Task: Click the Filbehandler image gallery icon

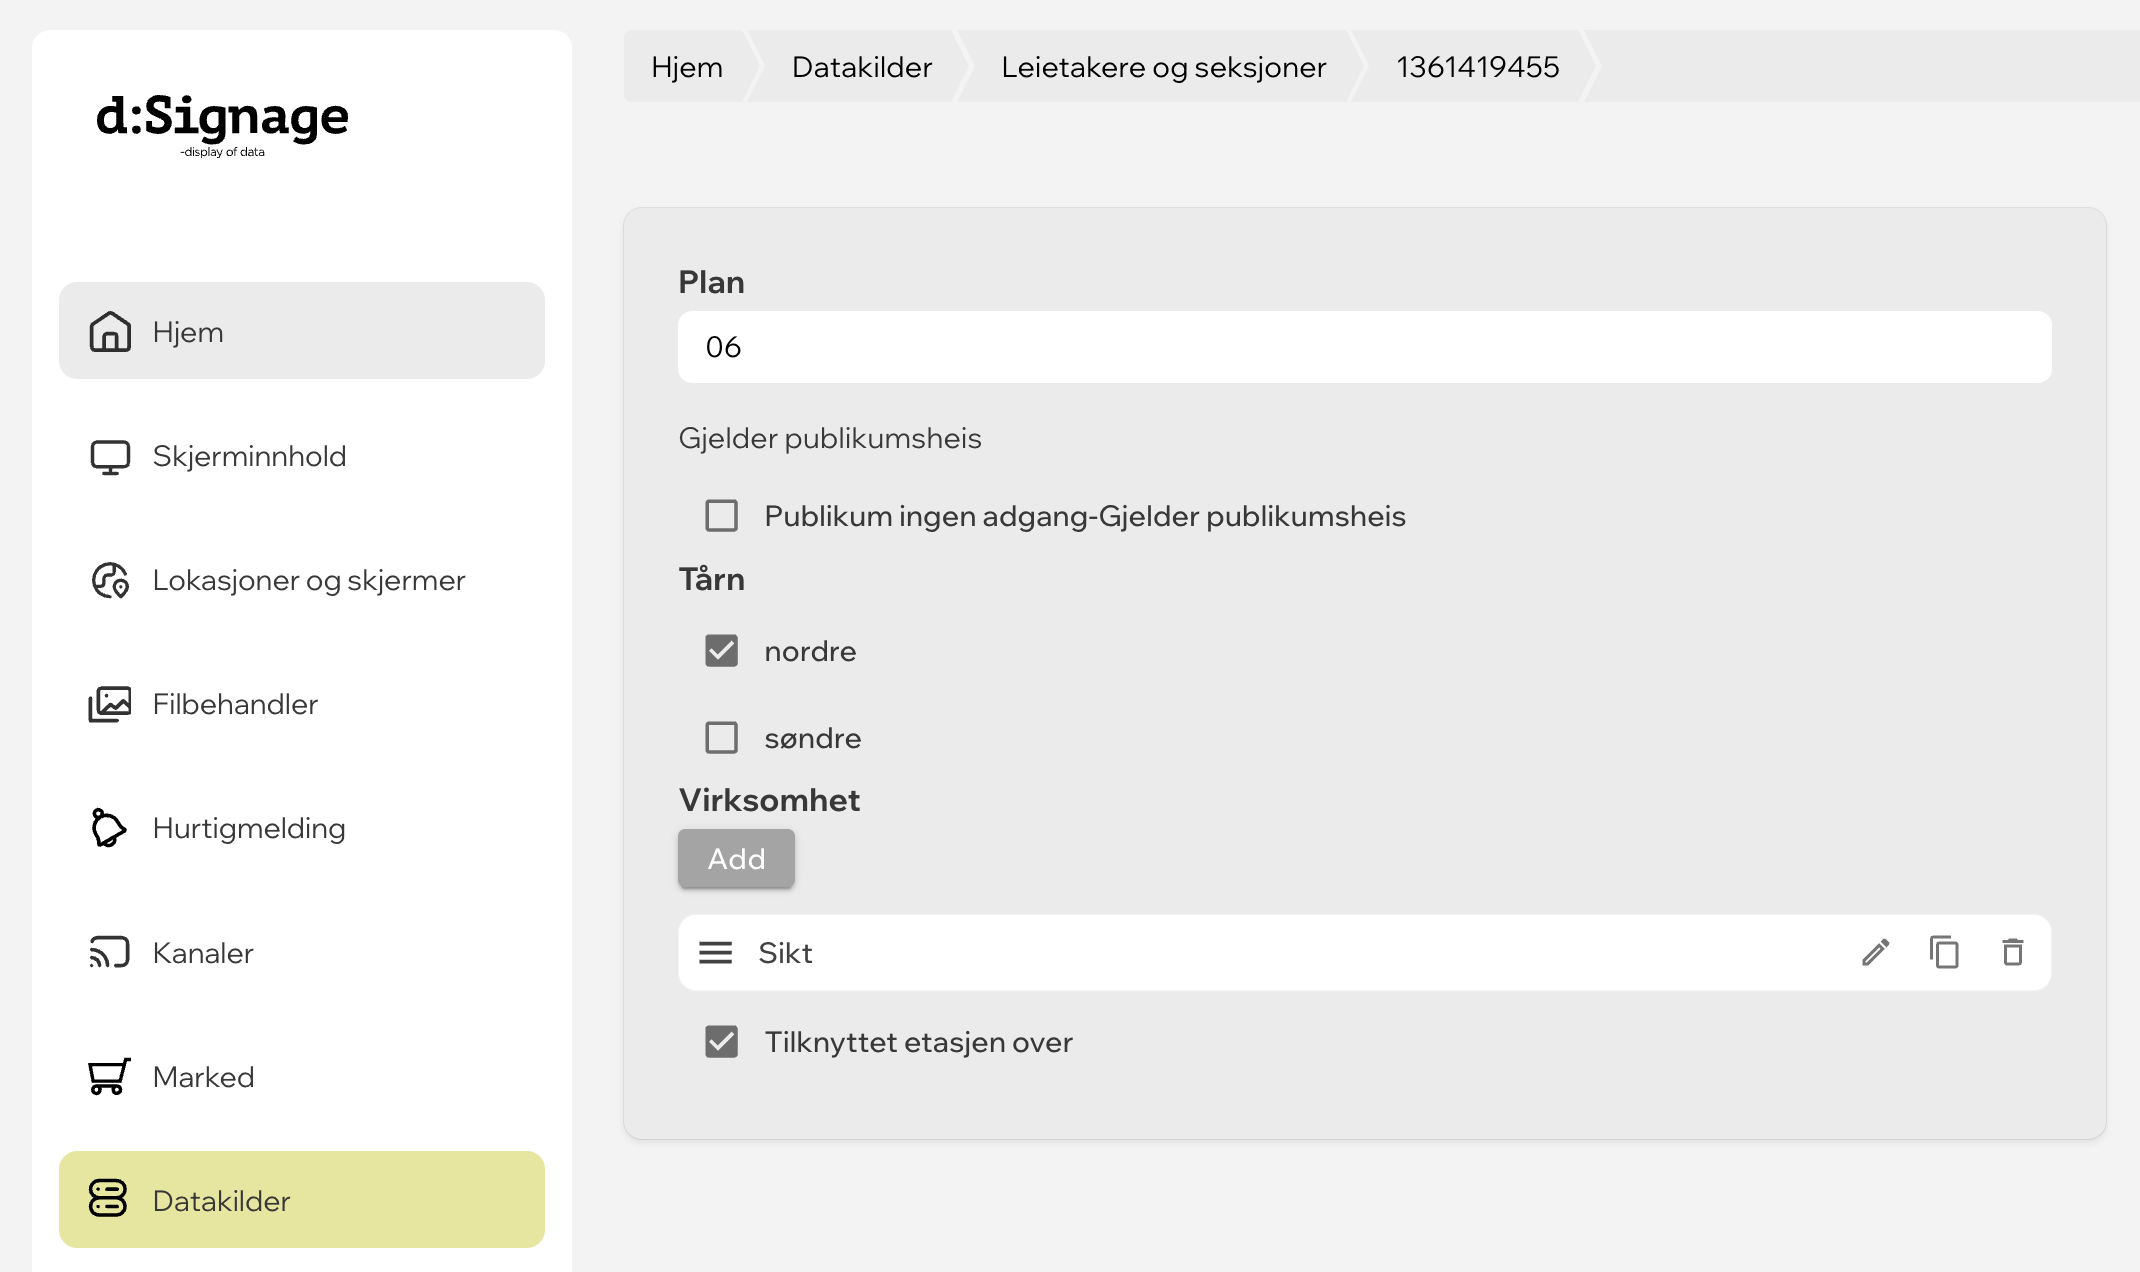Action: pyautogui.click(x=110, y=704)
